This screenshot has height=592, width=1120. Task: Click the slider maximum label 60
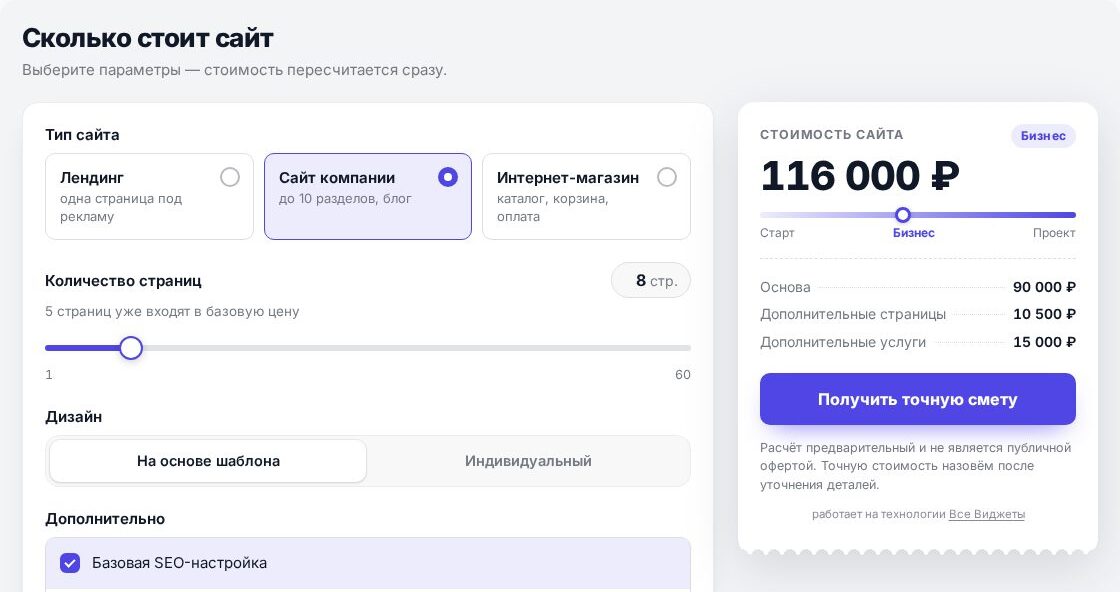pyautogui.click(x=683, y=375)
